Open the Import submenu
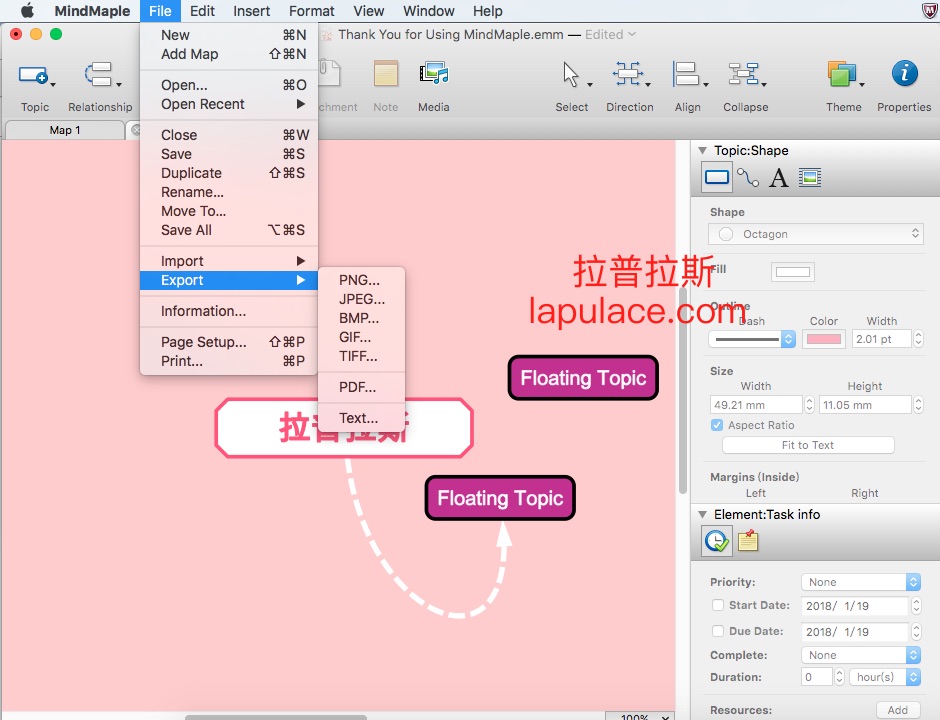Image resolution: width=940 pixels, height=720 pixels. coord(229,261)
